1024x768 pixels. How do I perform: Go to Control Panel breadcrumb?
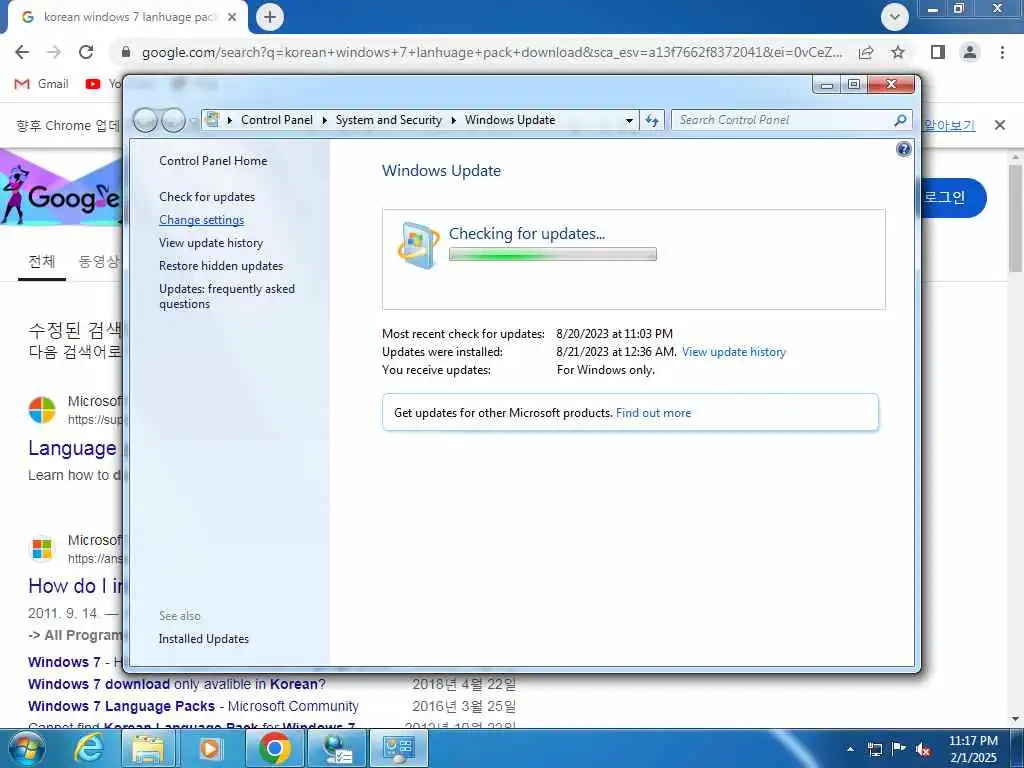[277, 120]
